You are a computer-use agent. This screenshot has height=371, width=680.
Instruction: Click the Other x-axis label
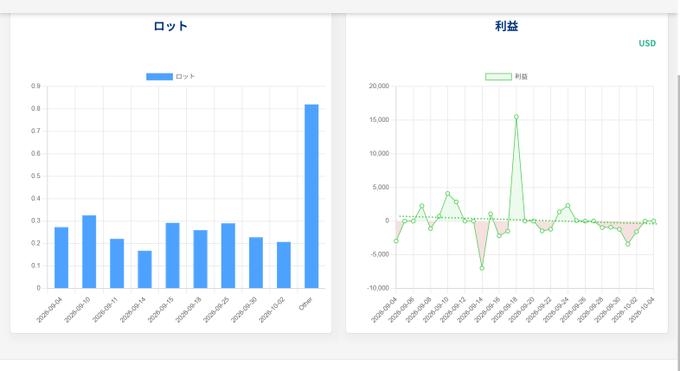(x=306, y=304)
